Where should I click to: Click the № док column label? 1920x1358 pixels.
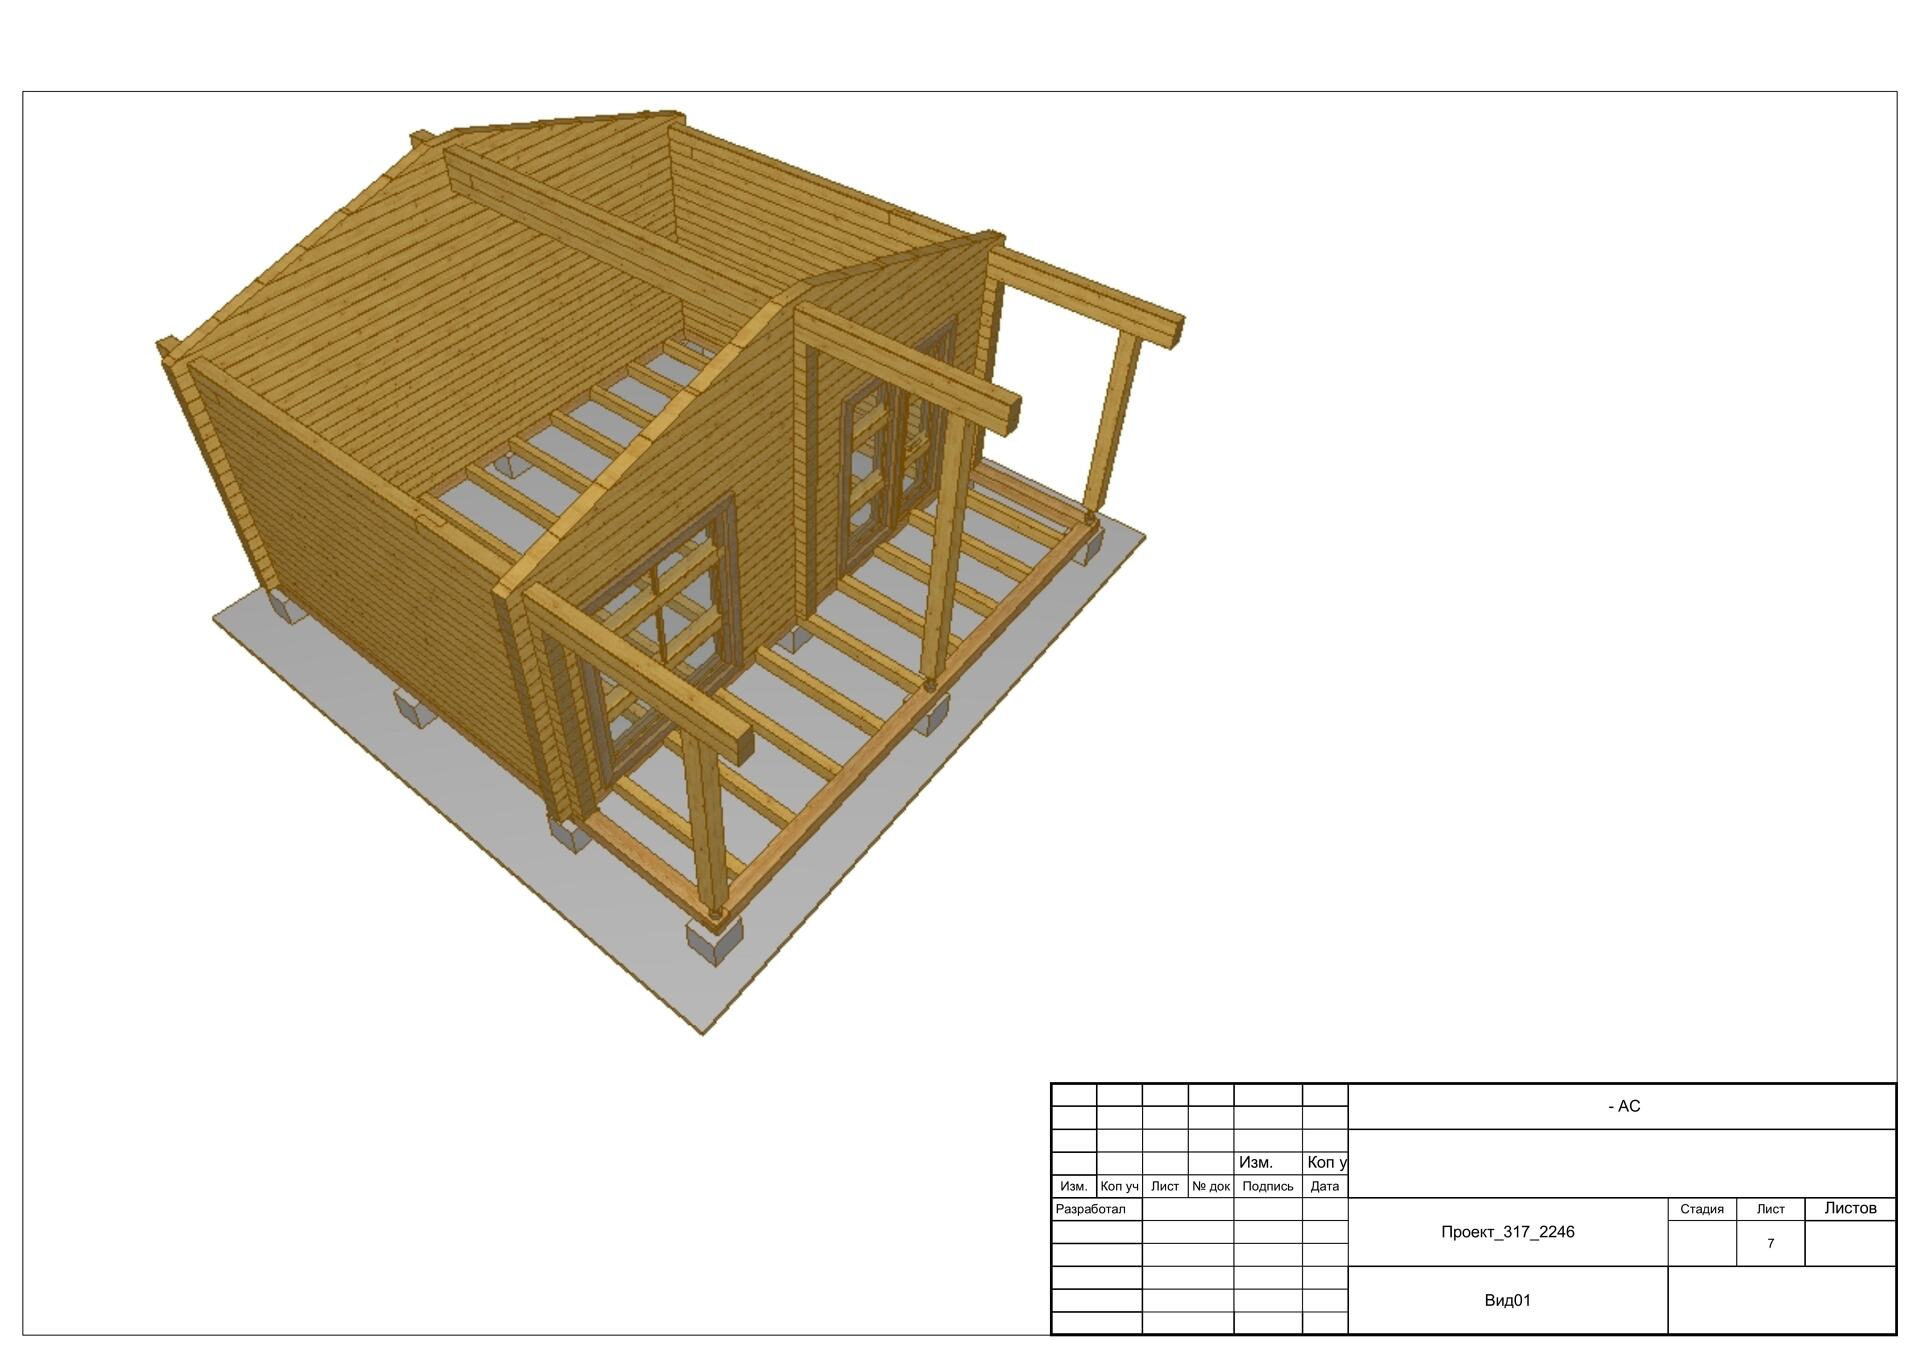tap(1210, 1186)
